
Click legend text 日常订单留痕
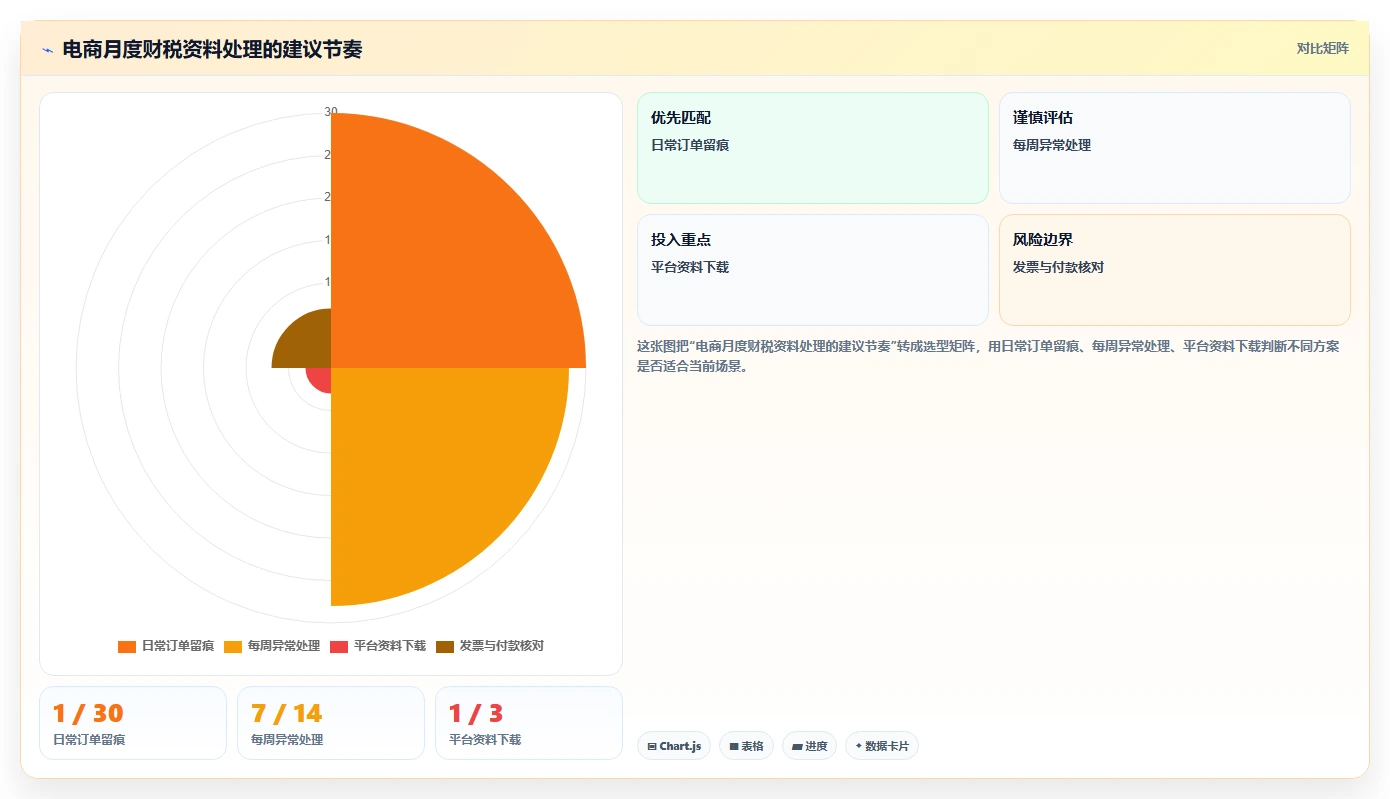pos(178,646)
